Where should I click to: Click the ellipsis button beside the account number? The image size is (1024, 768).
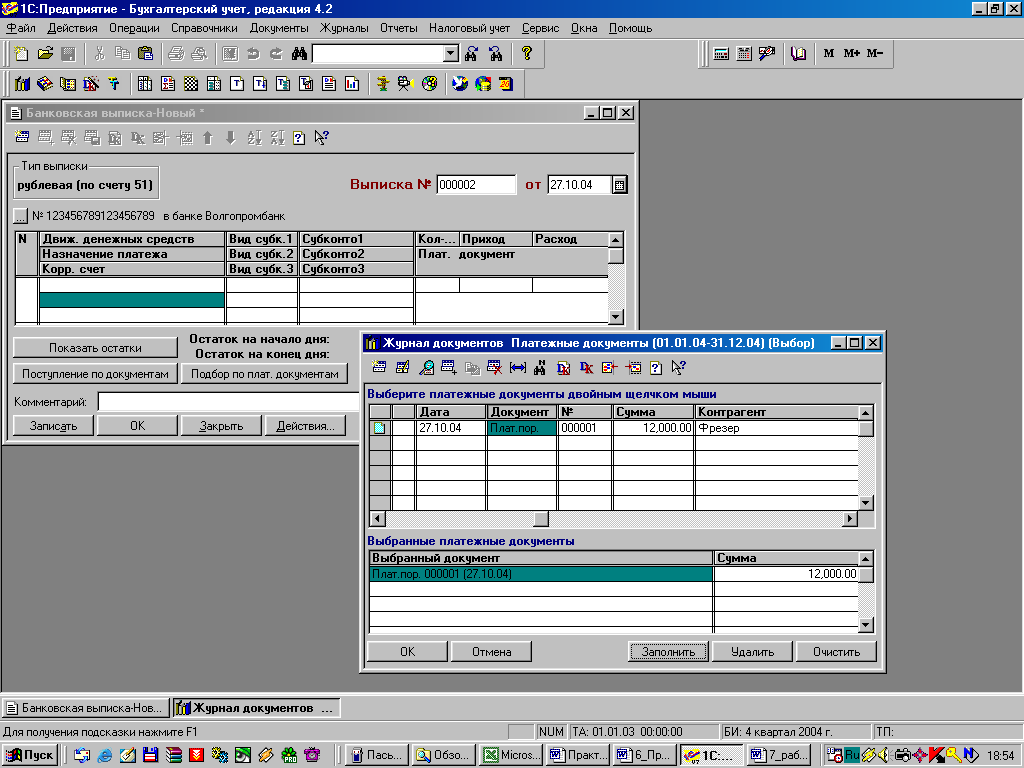tap(20, 216)
